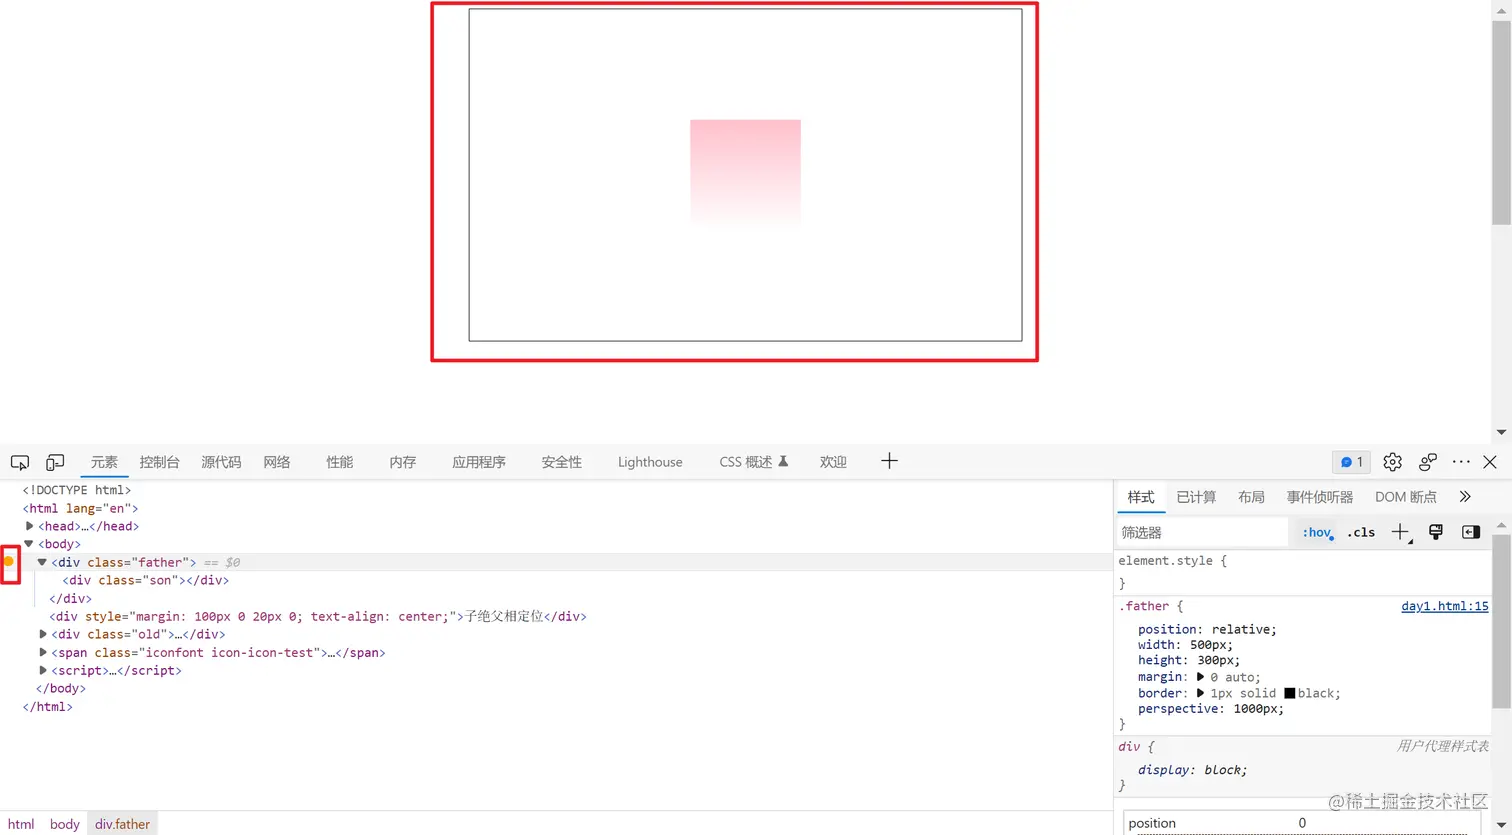The width and height of the screenshot is (1512, 835).
Task: Open the day1.html:15 source link
Action: tap(1445, 606)
